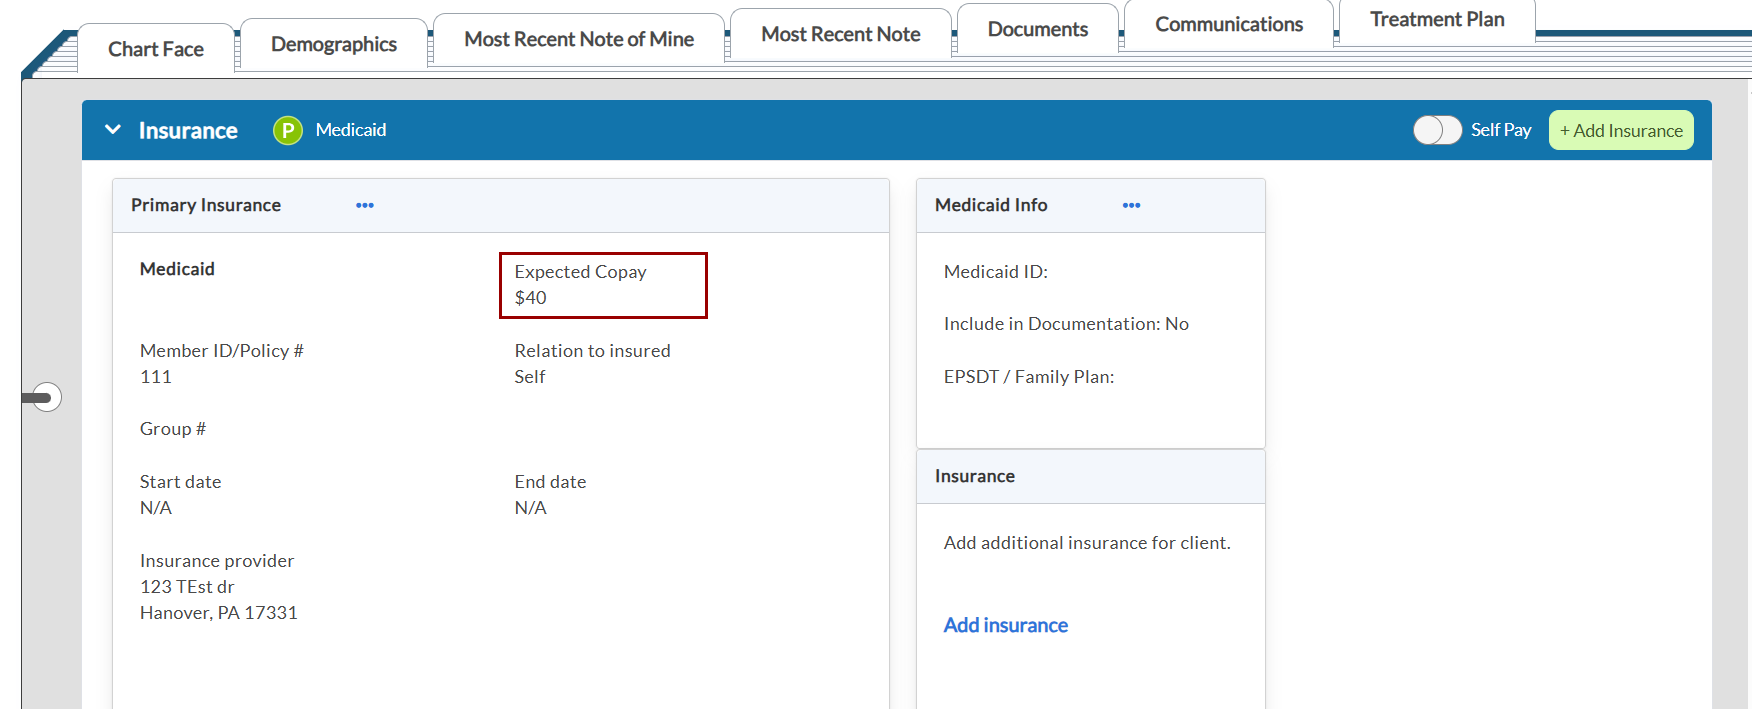Select the Most Recent Note tab

(840, 34)
